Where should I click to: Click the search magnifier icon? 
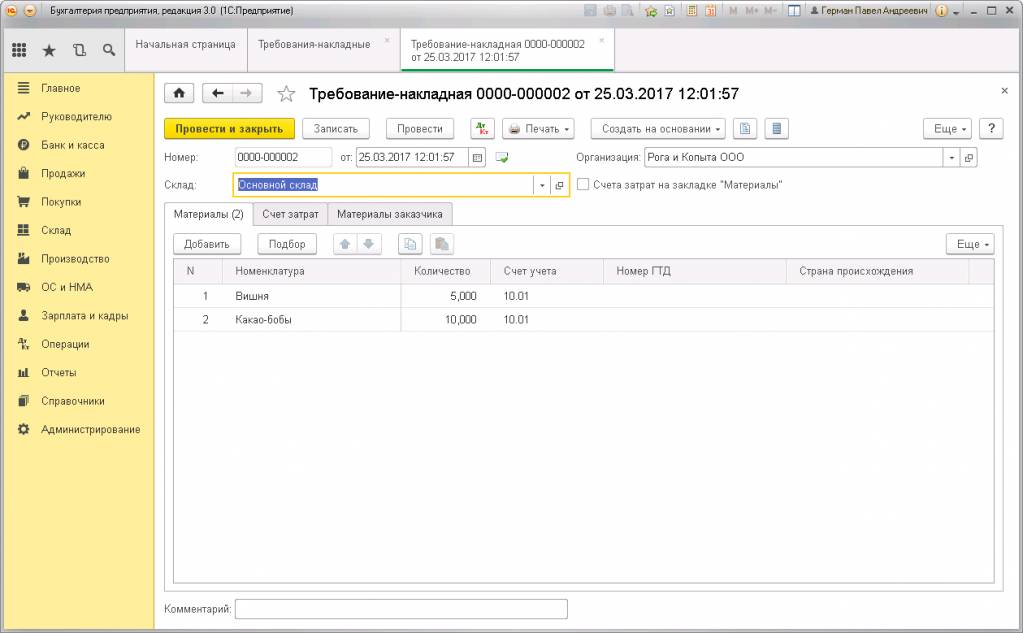tap(109, 50)
